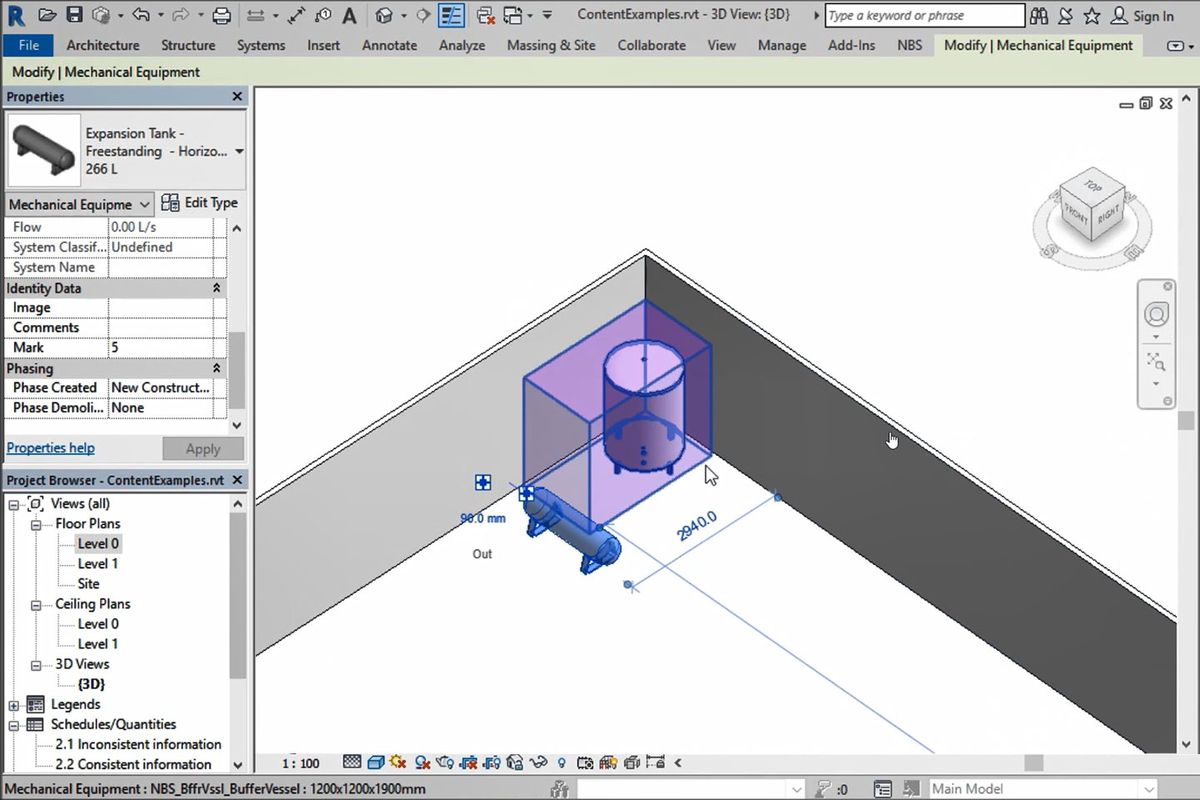Screen dimensions: 1200x800
Task: Open the Properties help link
Action: pyautogui.click(x=50, y=447)
